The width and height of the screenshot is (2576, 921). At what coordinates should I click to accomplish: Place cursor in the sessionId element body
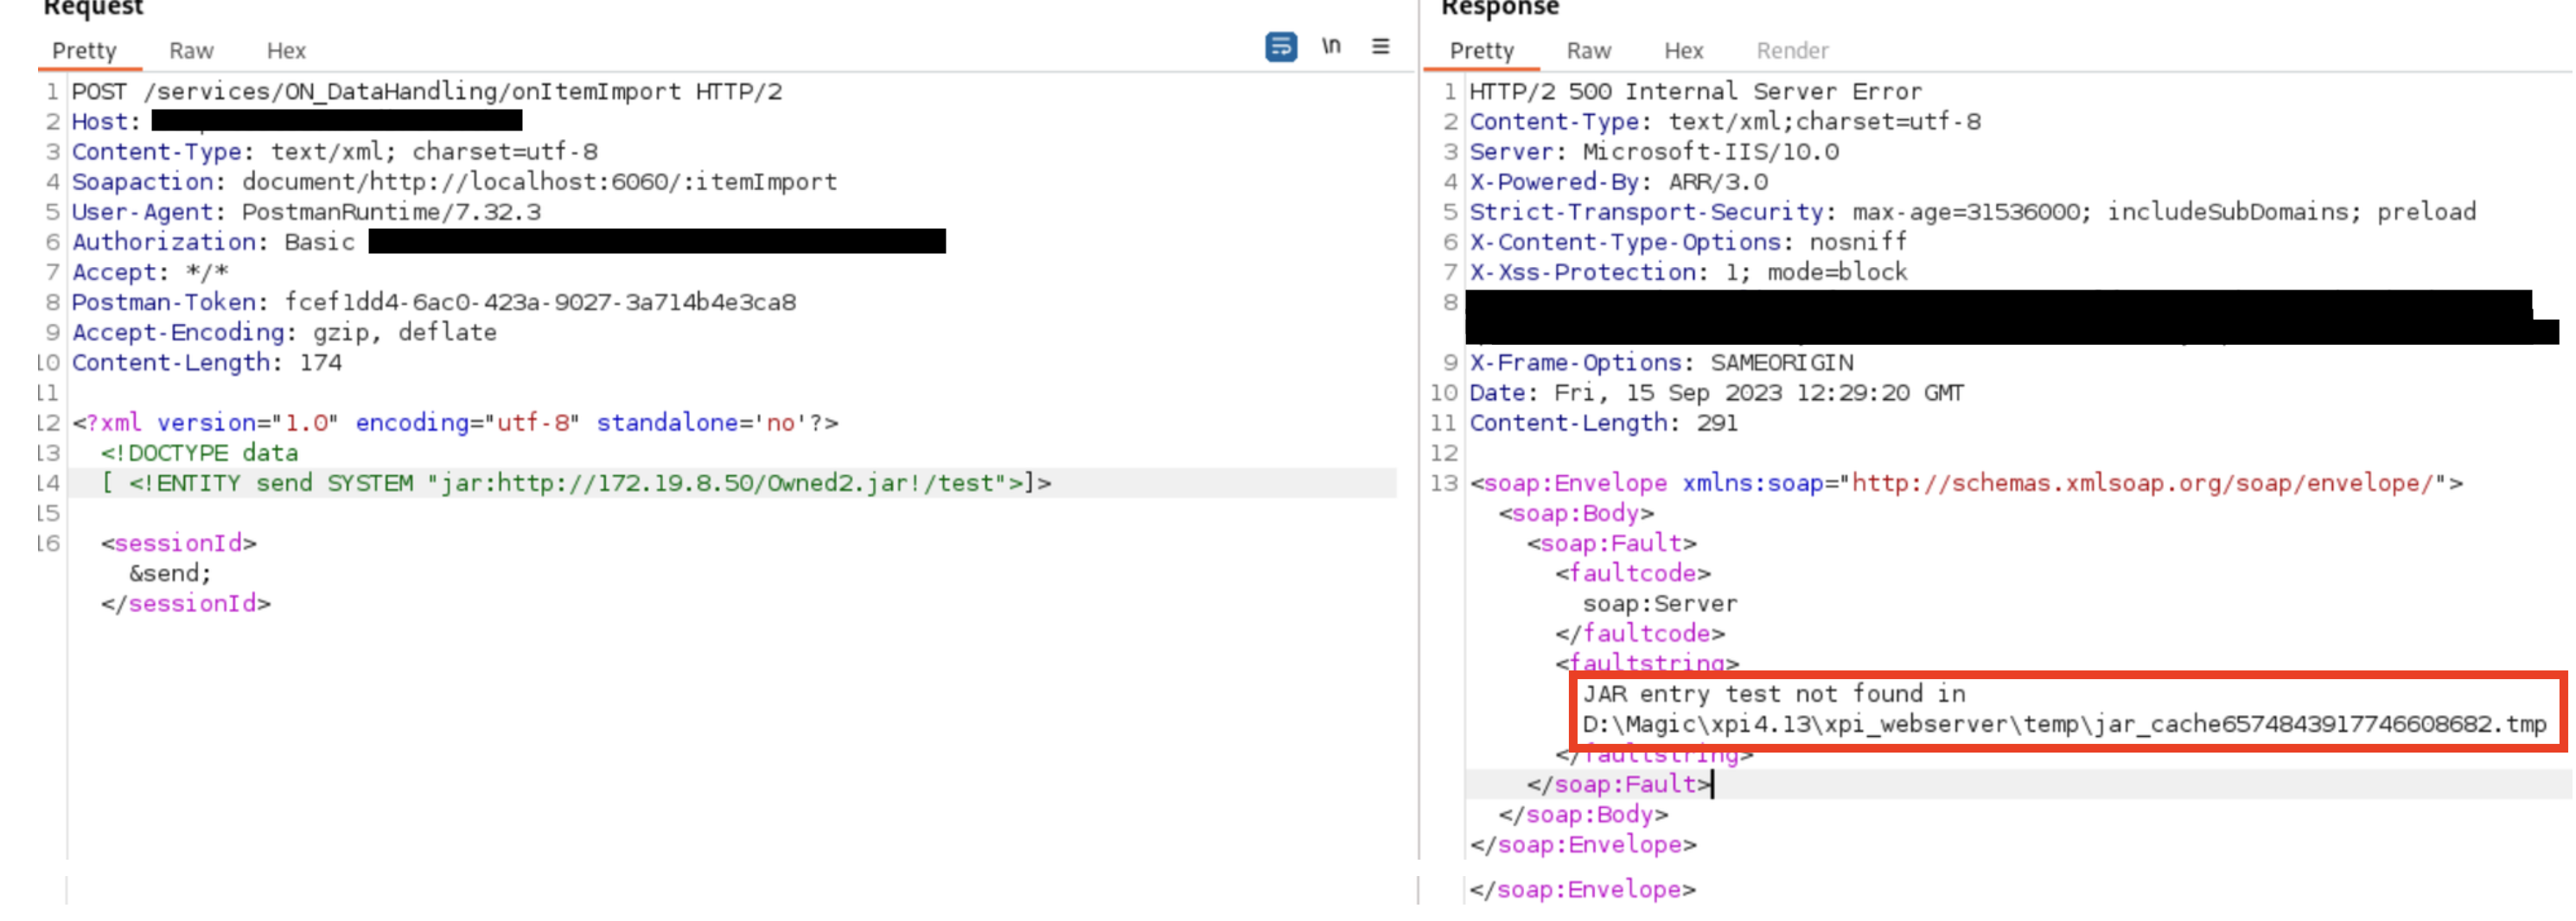pyautogui.click(x=170, y=573)
